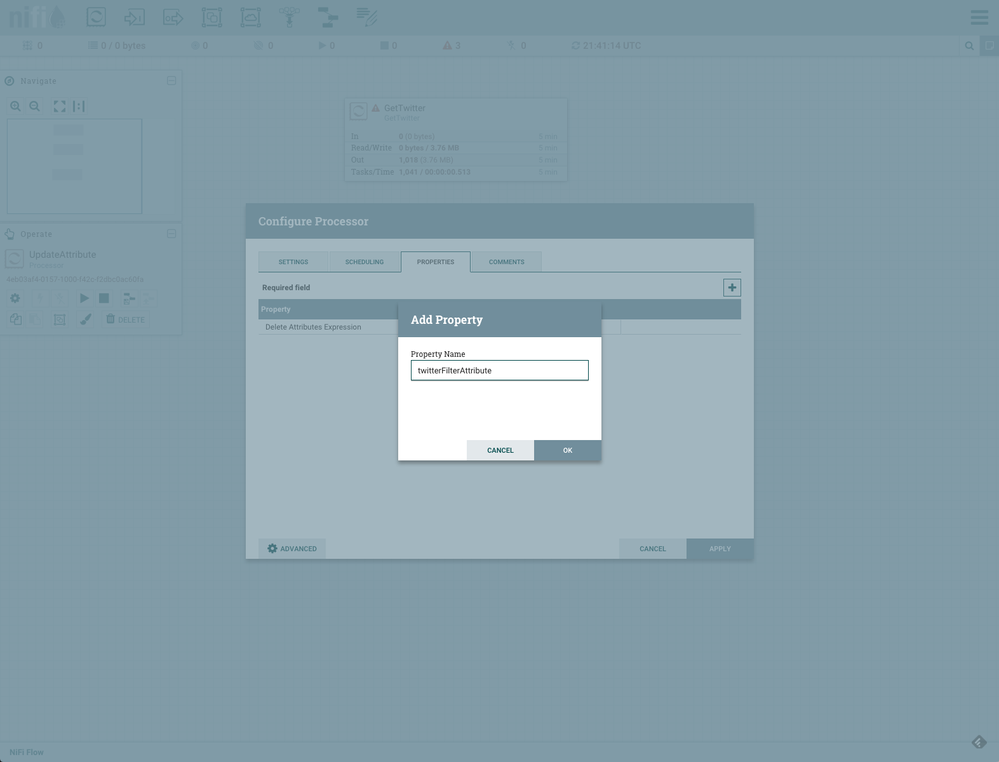This screenshot has width=999, height=762.
Task: Click the Group icon in Operate panel
Action: pos(59,319)
